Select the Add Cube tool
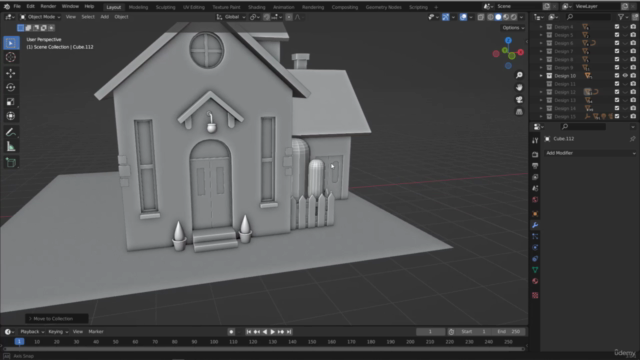 pyautogui.click(x=11, y=162)
